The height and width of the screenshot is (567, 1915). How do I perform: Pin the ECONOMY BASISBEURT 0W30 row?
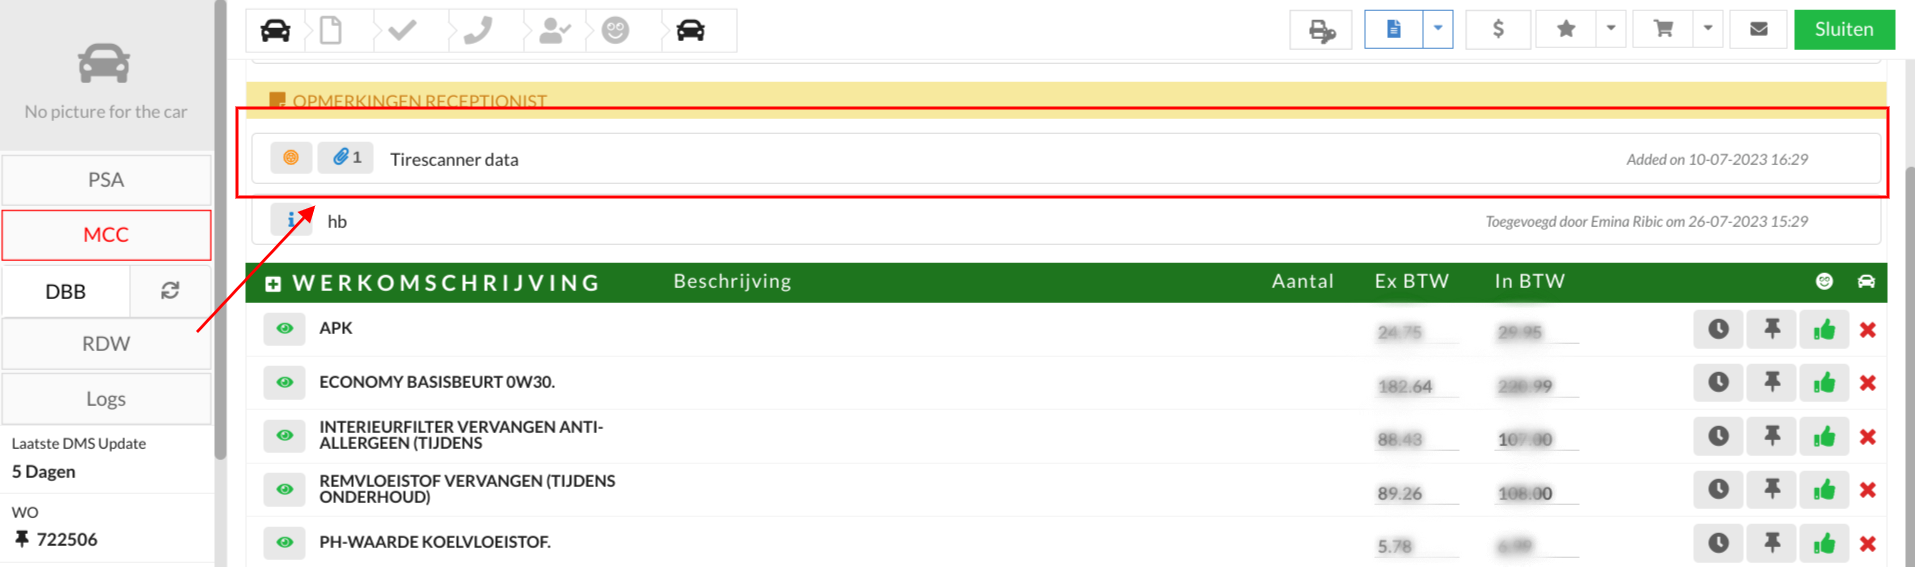click(x=1772, y=382)
